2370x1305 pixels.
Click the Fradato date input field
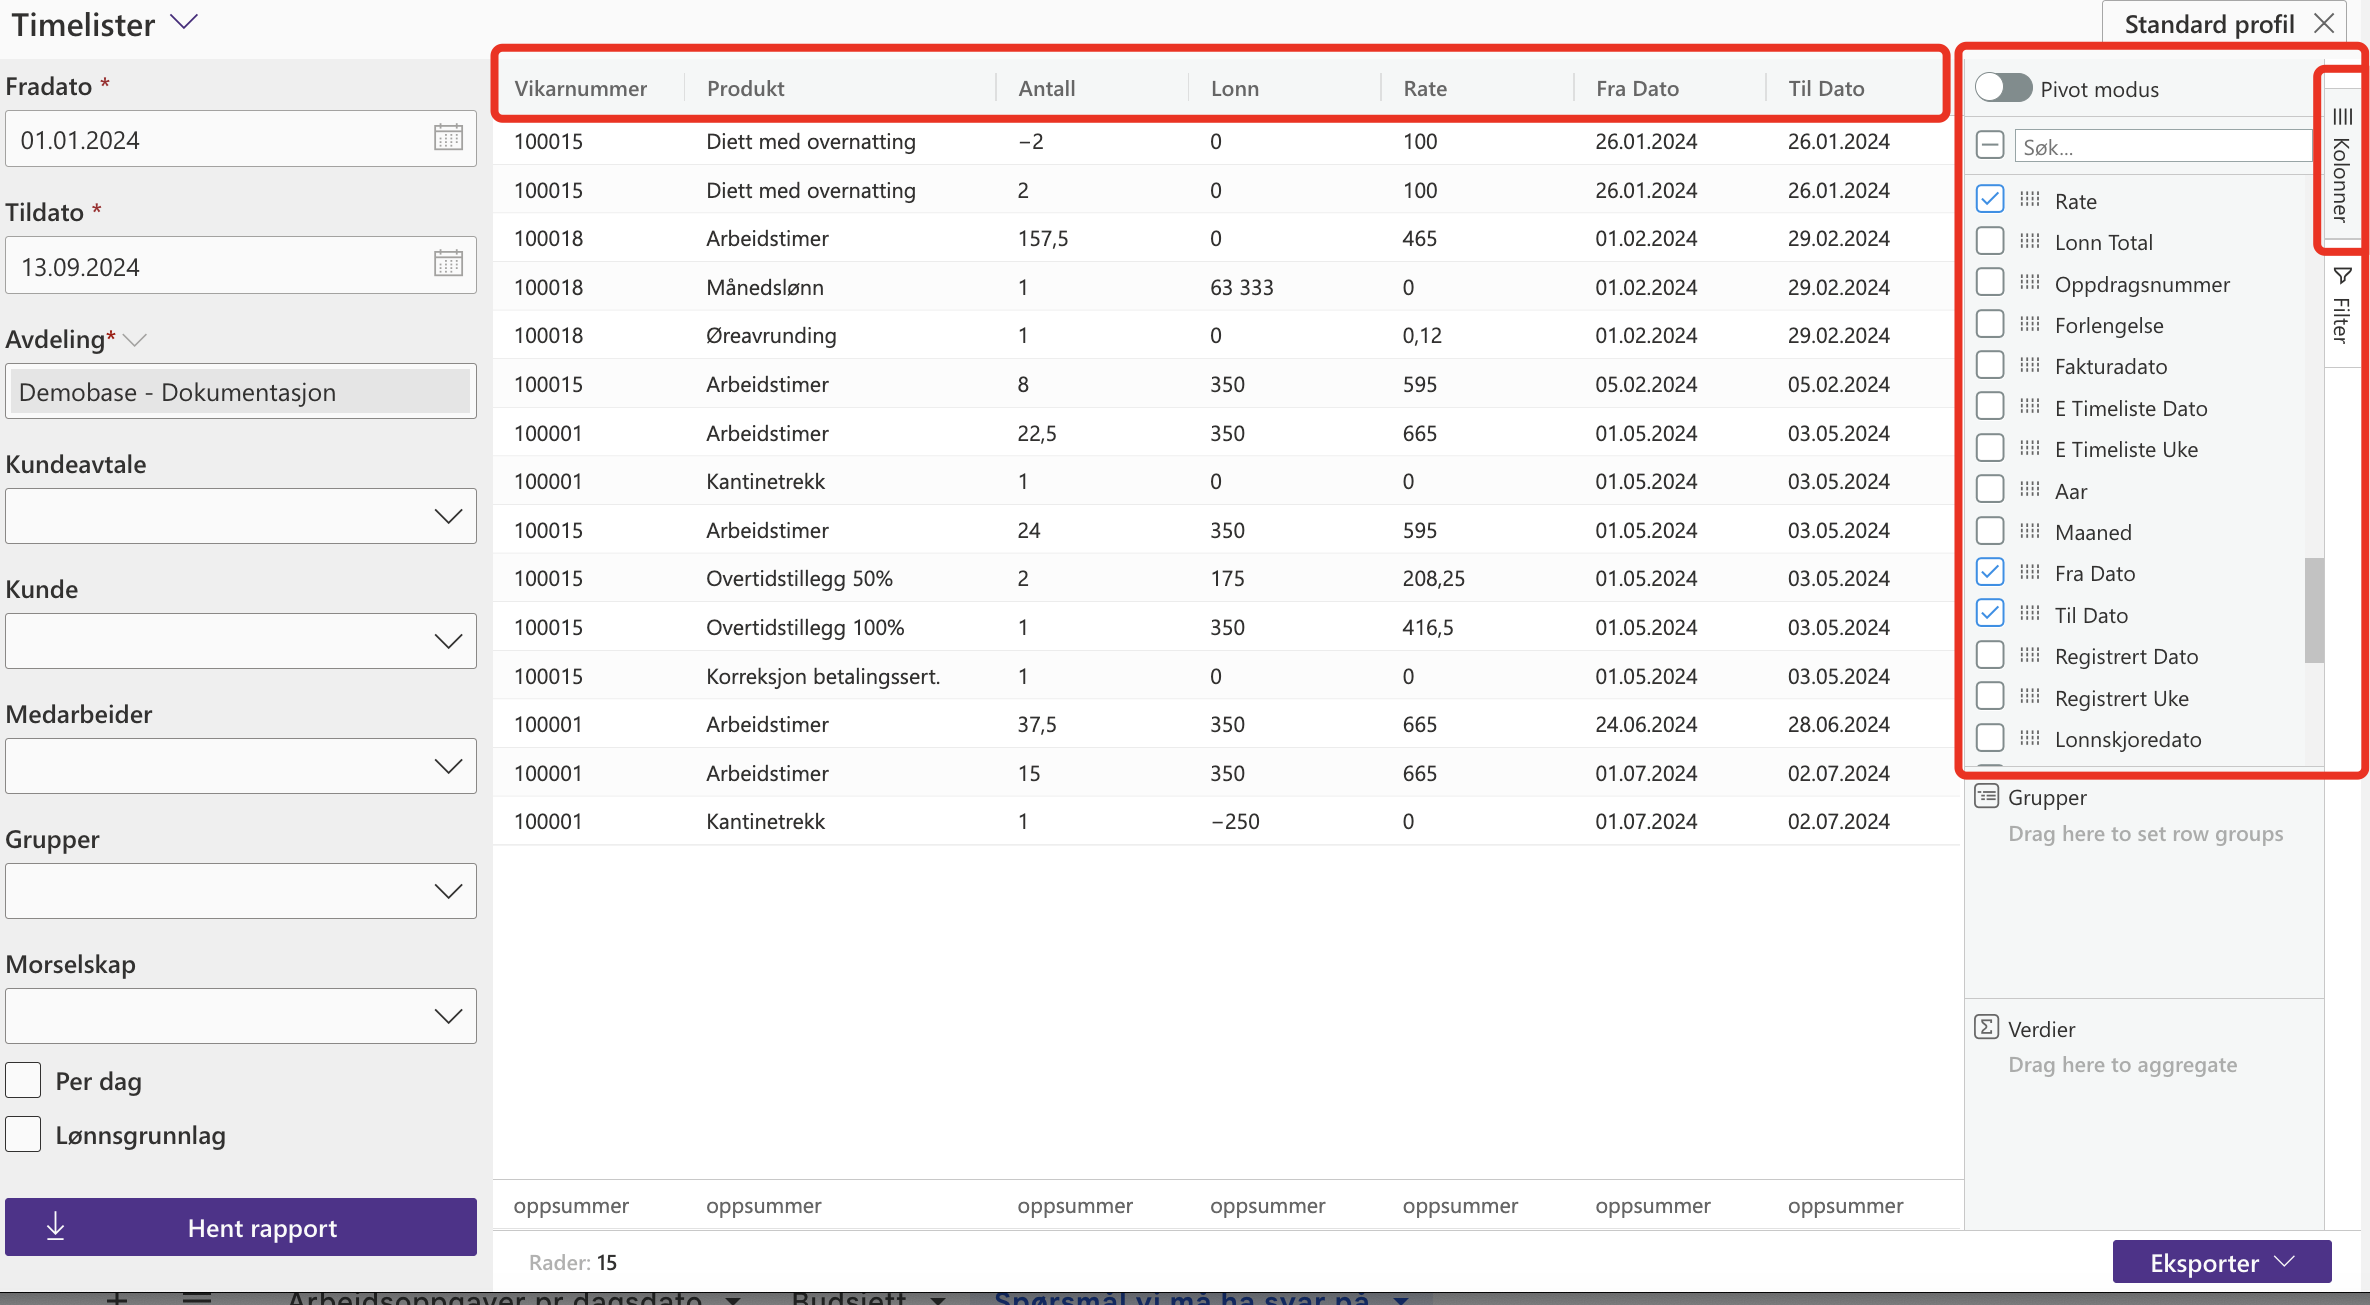(x=241, y=139)
